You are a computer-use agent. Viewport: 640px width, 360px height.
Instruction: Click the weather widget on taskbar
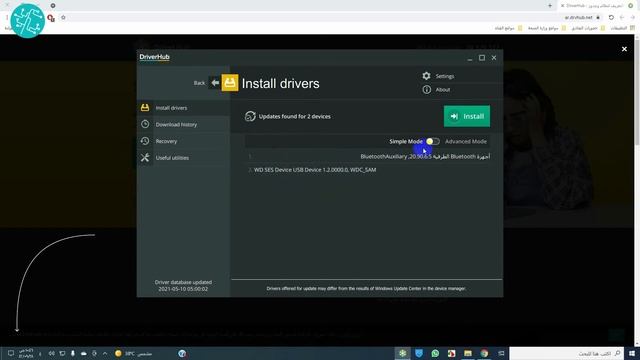[x=133, y=353]
